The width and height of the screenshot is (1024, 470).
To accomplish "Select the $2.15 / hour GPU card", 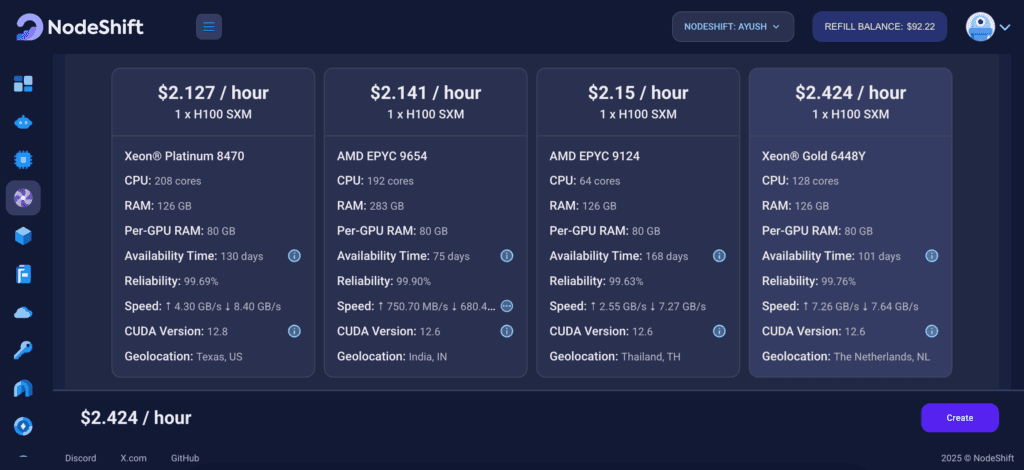I will click(x=638, y=223).
